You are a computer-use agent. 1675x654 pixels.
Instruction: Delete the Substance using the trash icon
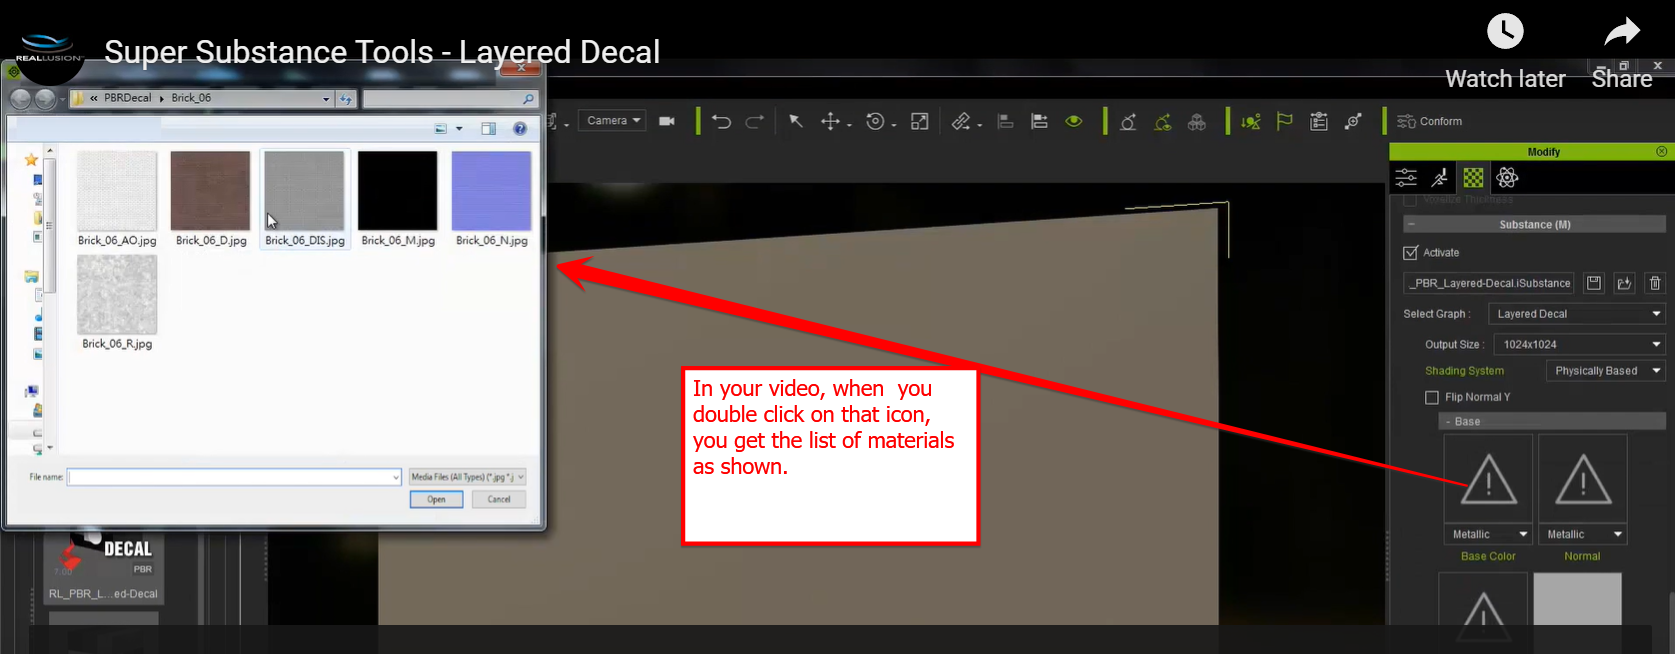pyautogui.click(x=1655, y=283)
